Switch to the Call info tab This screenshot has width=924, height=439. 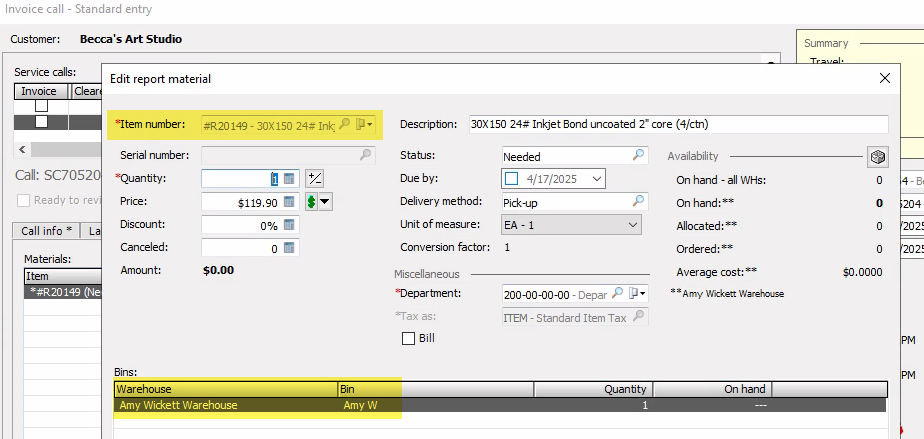coord(48,231)
